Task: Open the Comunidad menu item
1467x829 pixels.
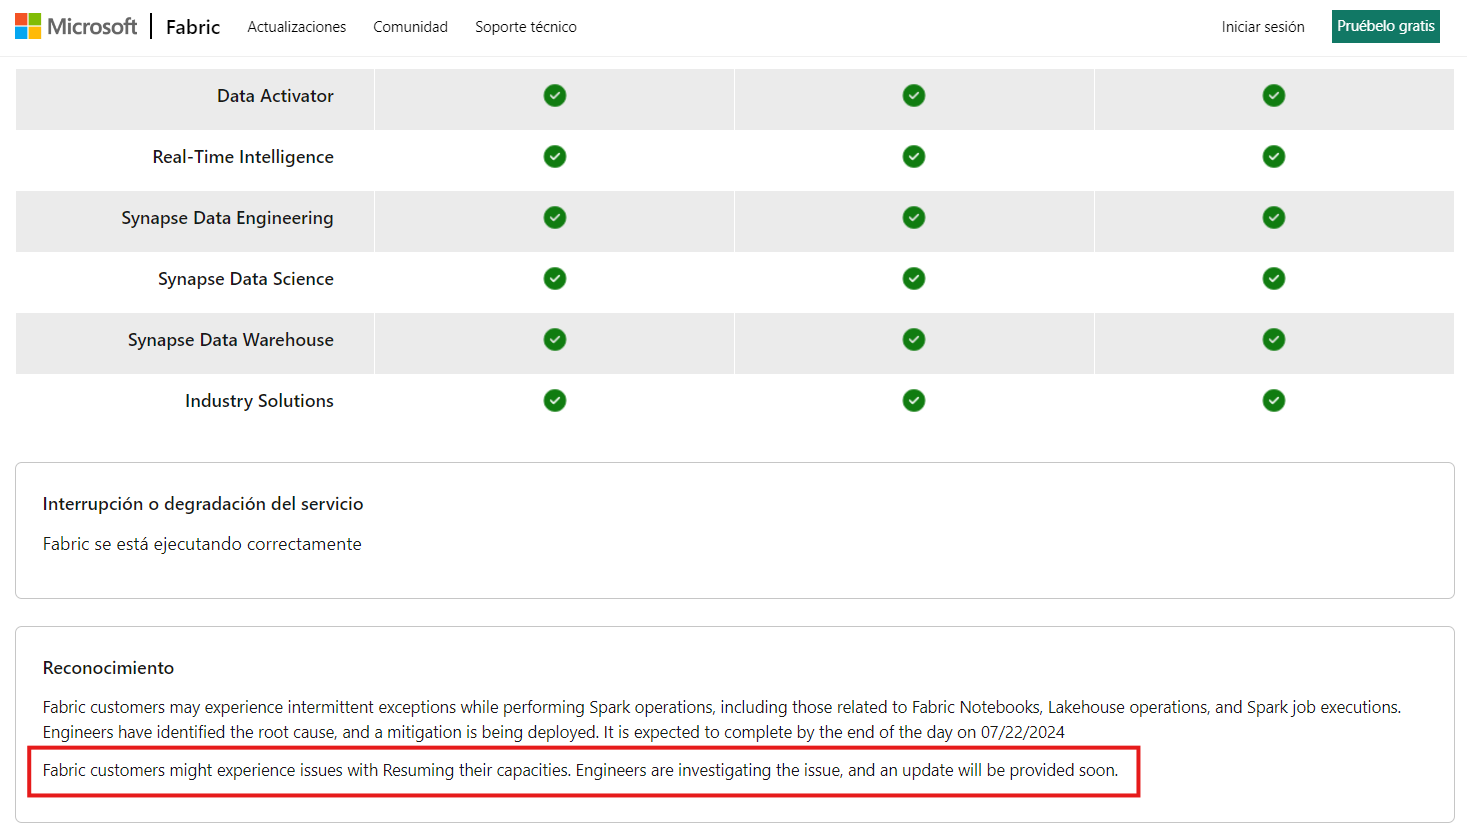Action: (x=410, y=27)
